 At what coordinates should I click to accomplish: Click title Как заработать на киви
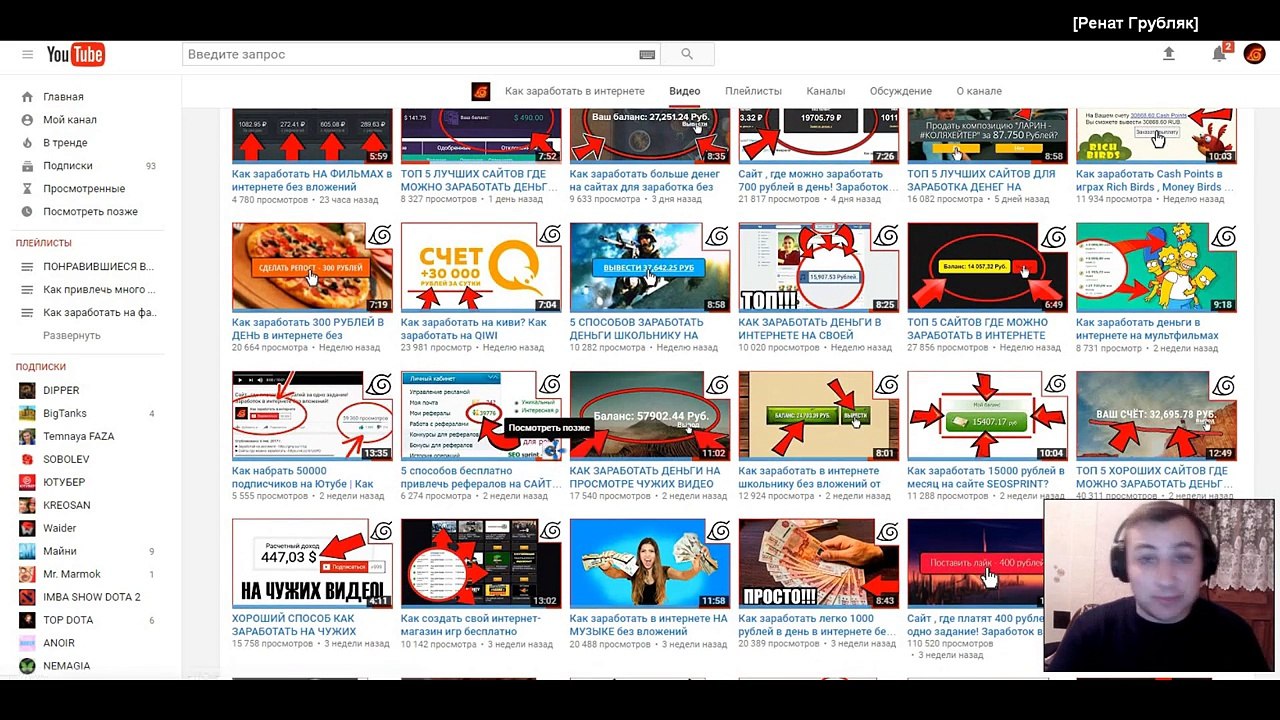click(474, 329)
